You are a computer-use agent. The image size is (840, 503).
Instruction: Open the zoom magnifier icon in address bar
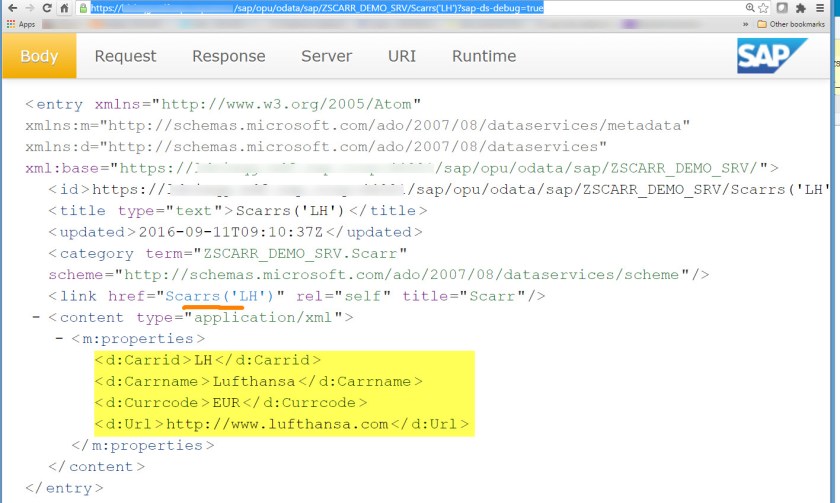tap(750, 7)
